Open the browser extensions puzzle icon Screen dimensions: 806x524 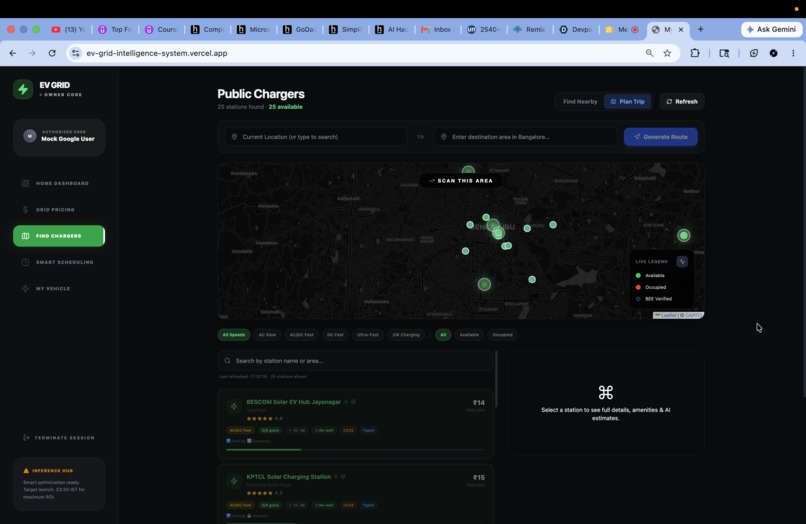click(x=694, y=53)
